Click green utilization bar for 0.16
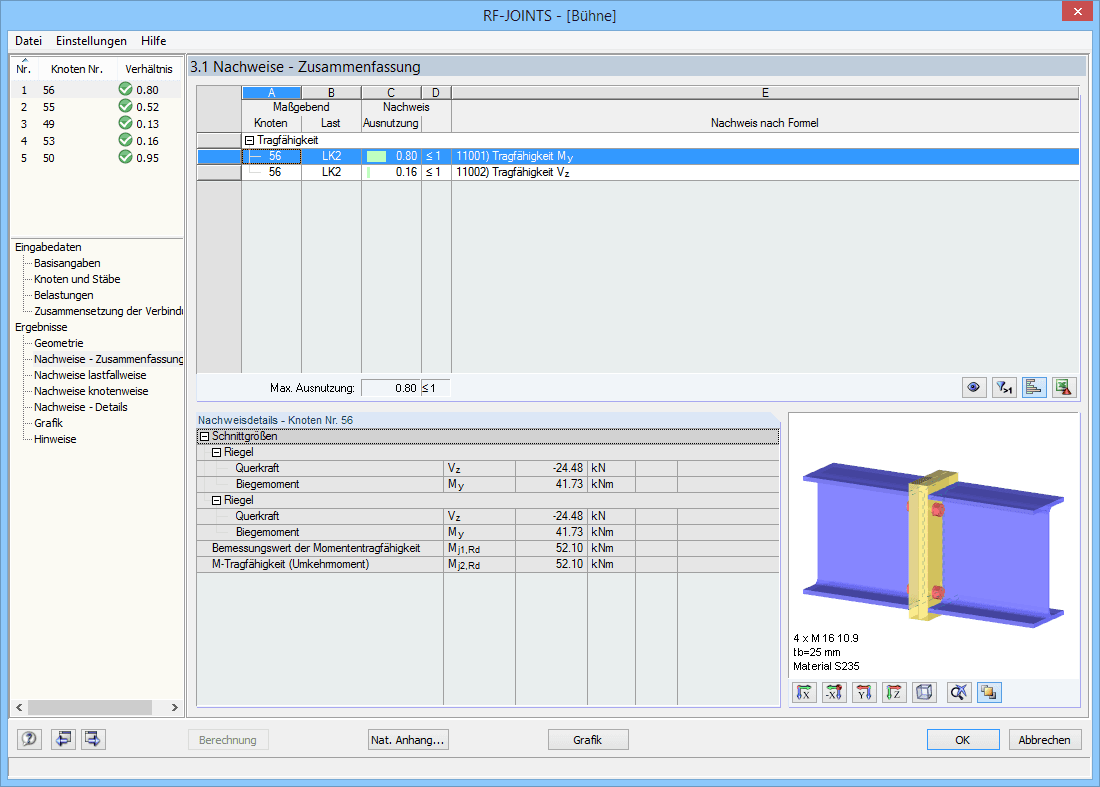The height and width of the screenshot is (787, 1100). coord(368,173)
